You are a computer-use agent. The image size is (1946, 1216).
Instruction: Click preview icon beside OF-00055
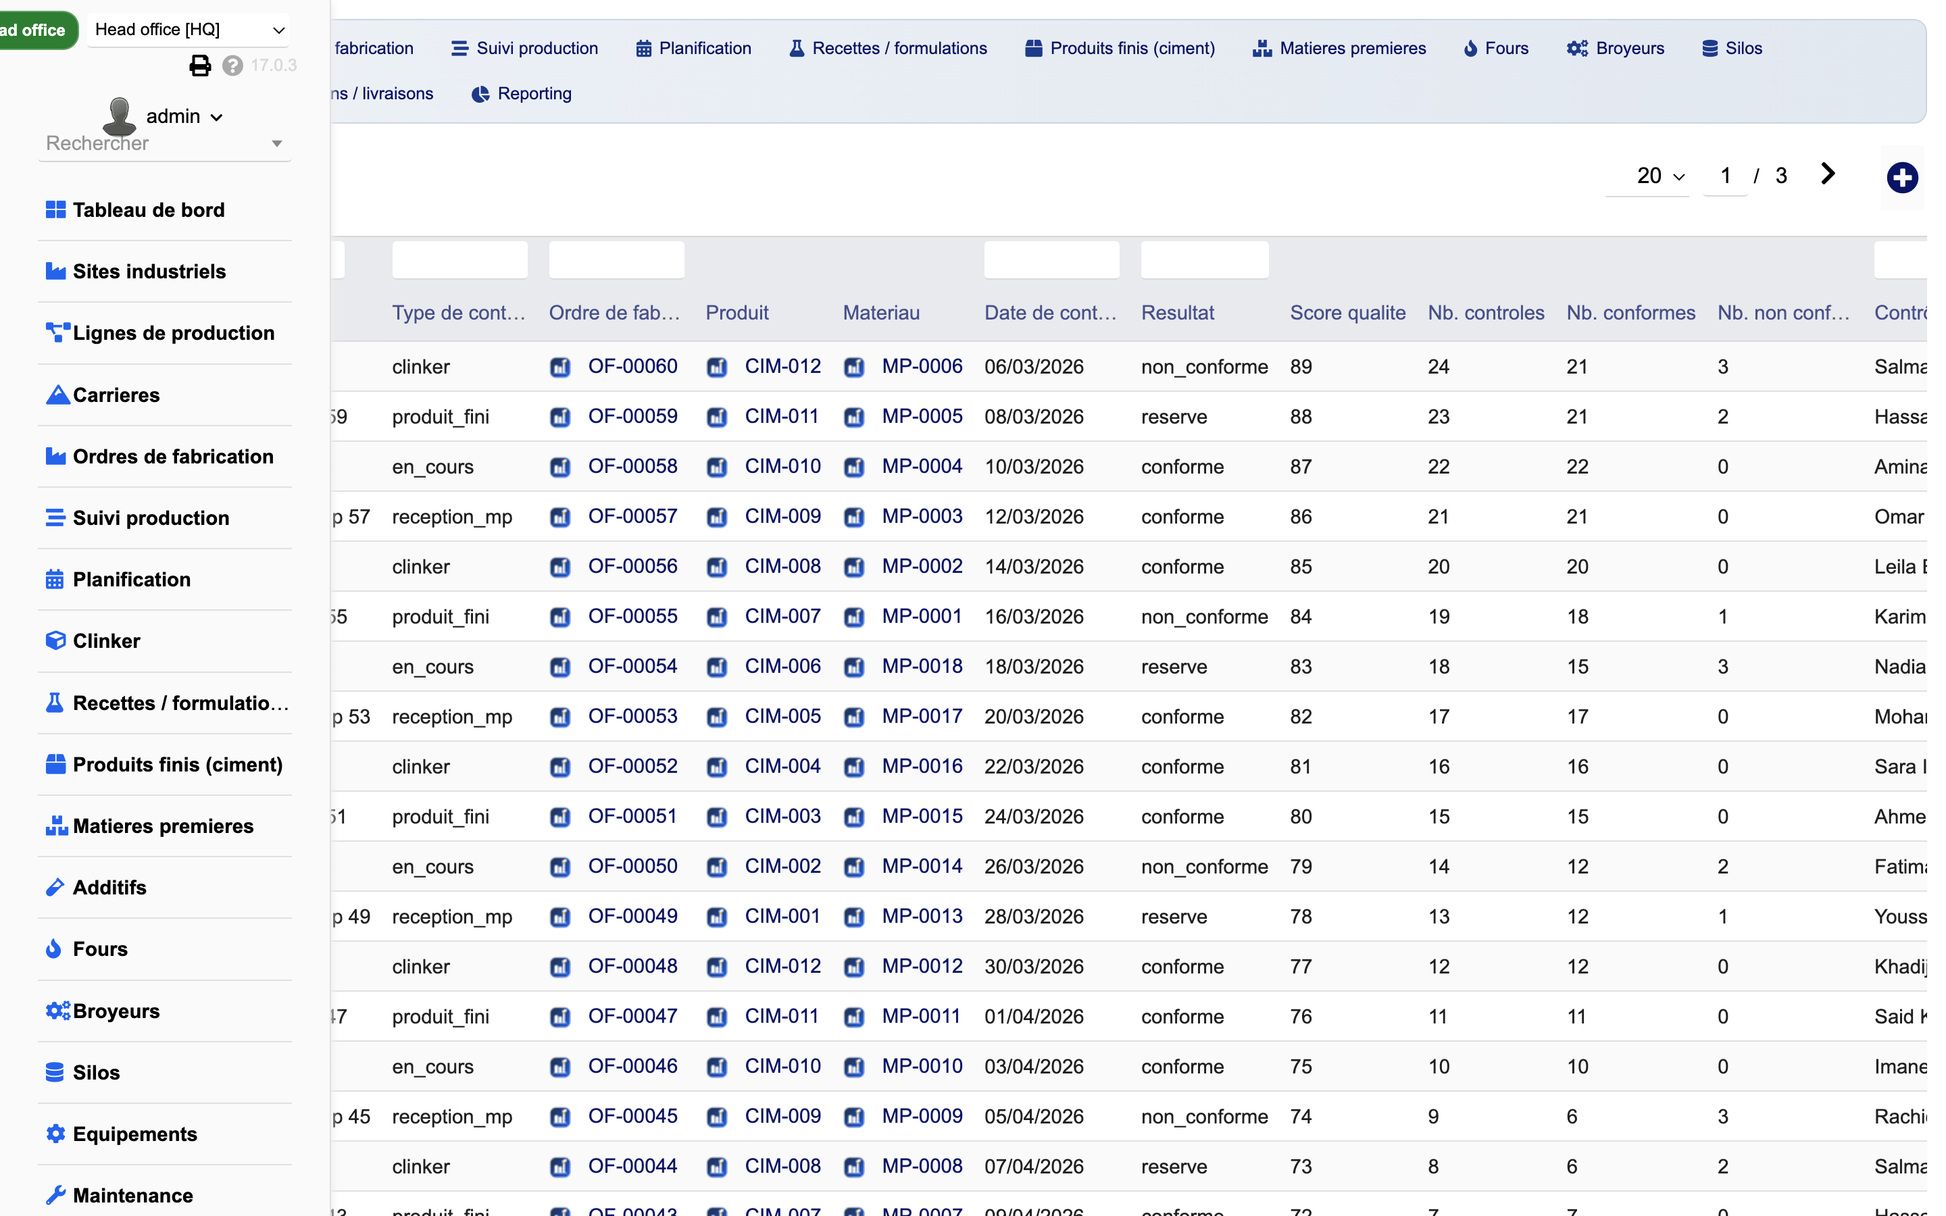click(x=560, y=618)
